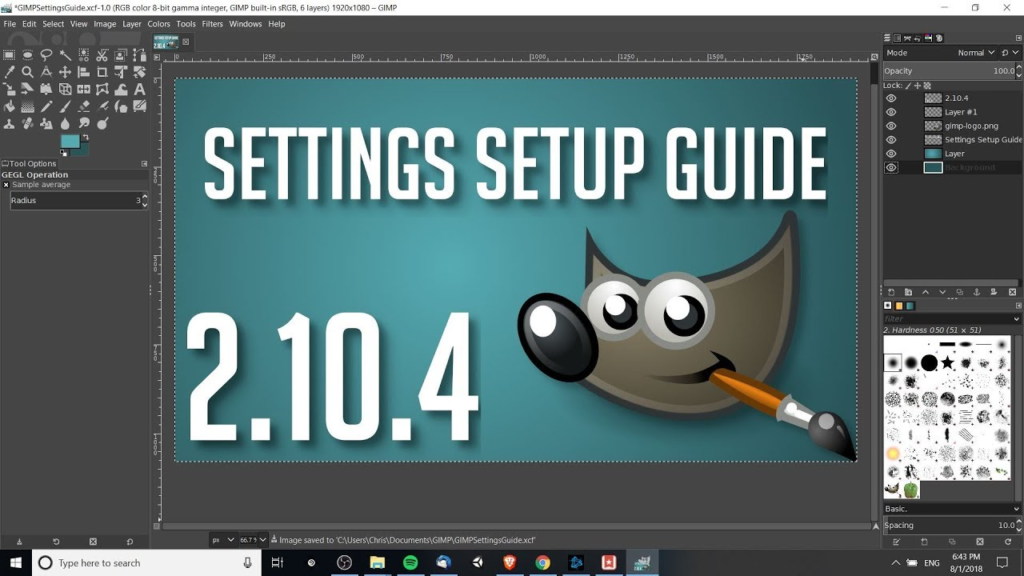1024x576 pixels.
Task: Open the brushes panel configure tab menu
Action: tap(1018, 306)
